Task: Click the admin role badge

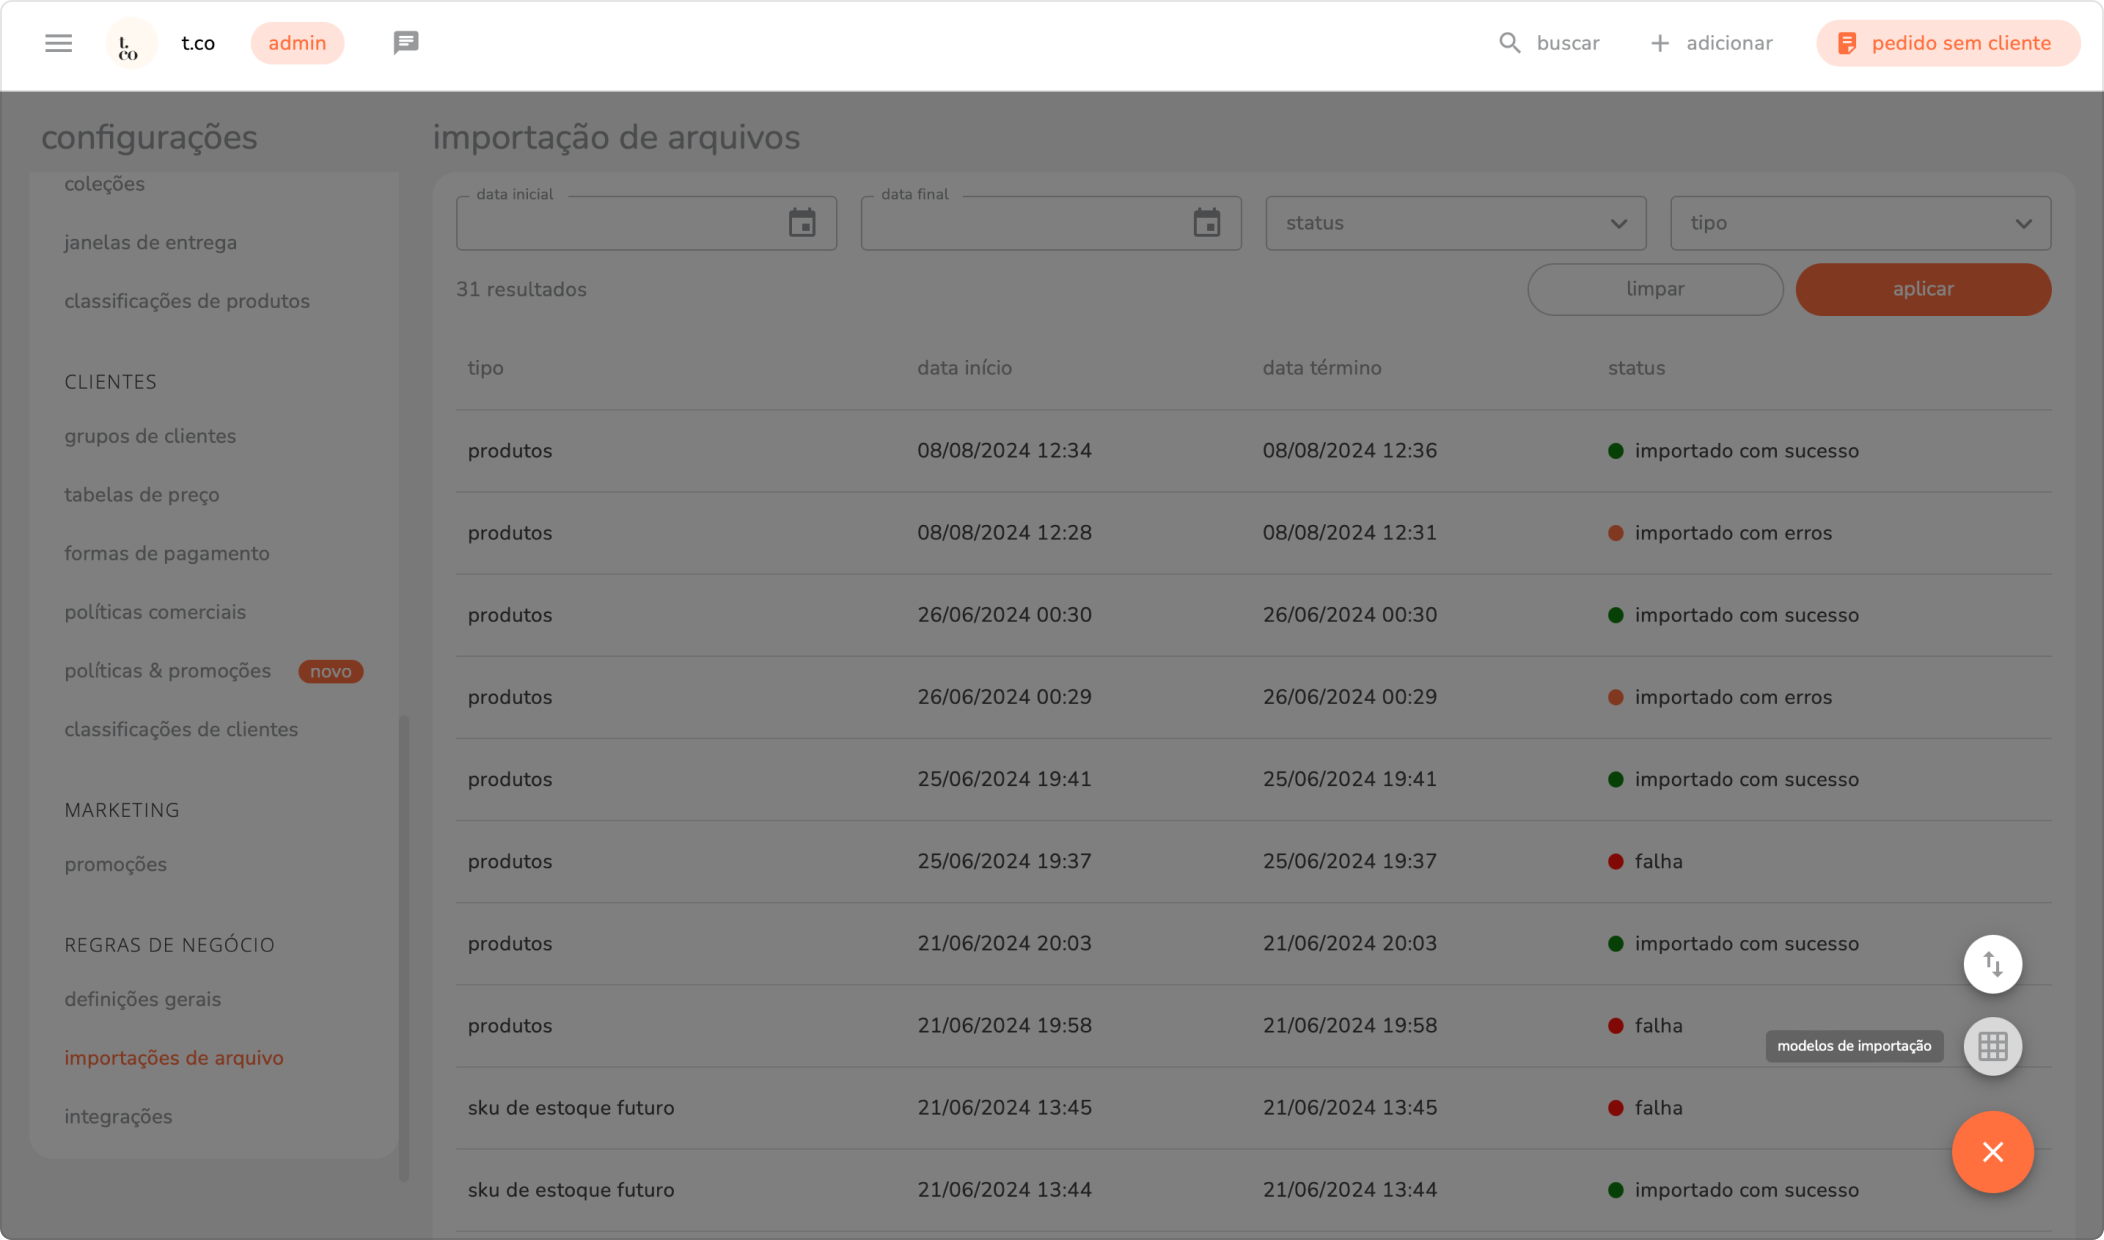Action: pos(297,43)
